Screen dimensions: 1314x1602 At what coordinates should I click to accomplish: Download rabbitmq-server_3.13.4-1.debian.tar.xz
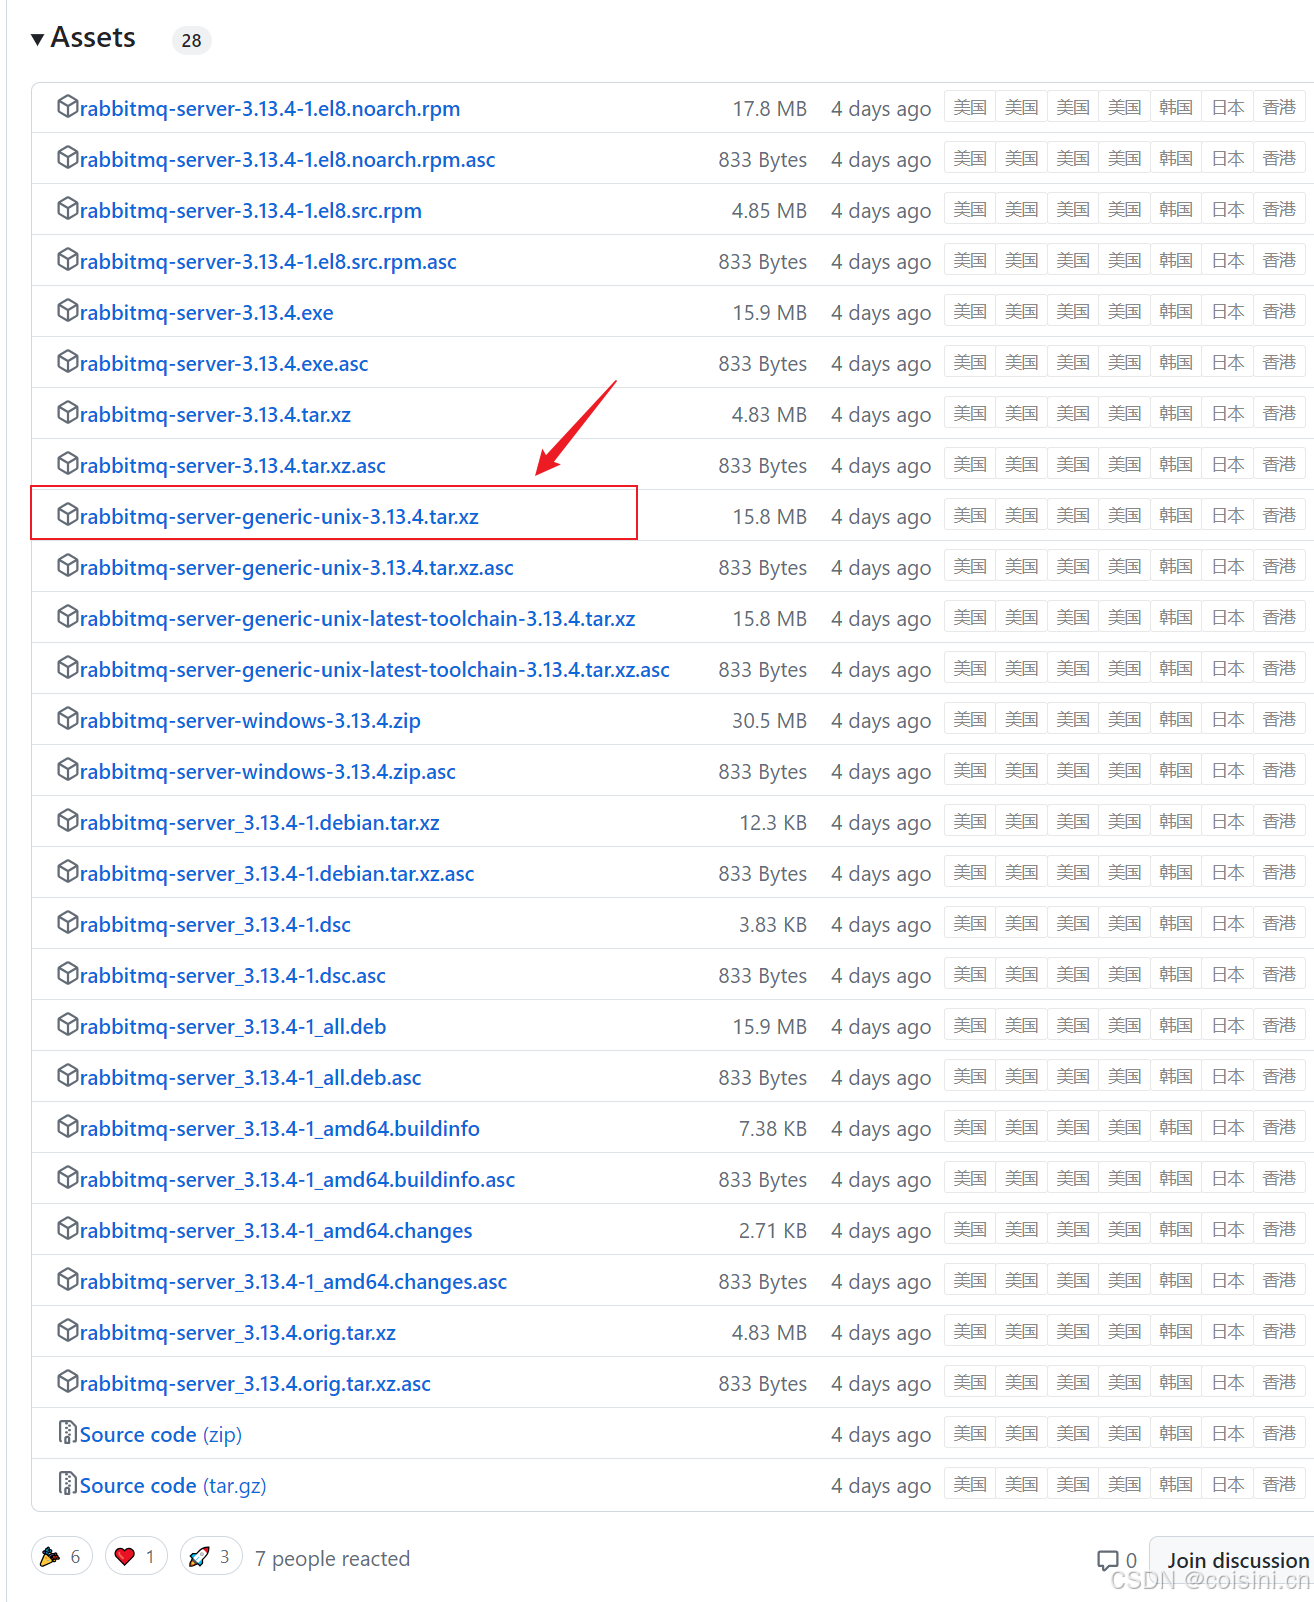click(x=260, y=823)
